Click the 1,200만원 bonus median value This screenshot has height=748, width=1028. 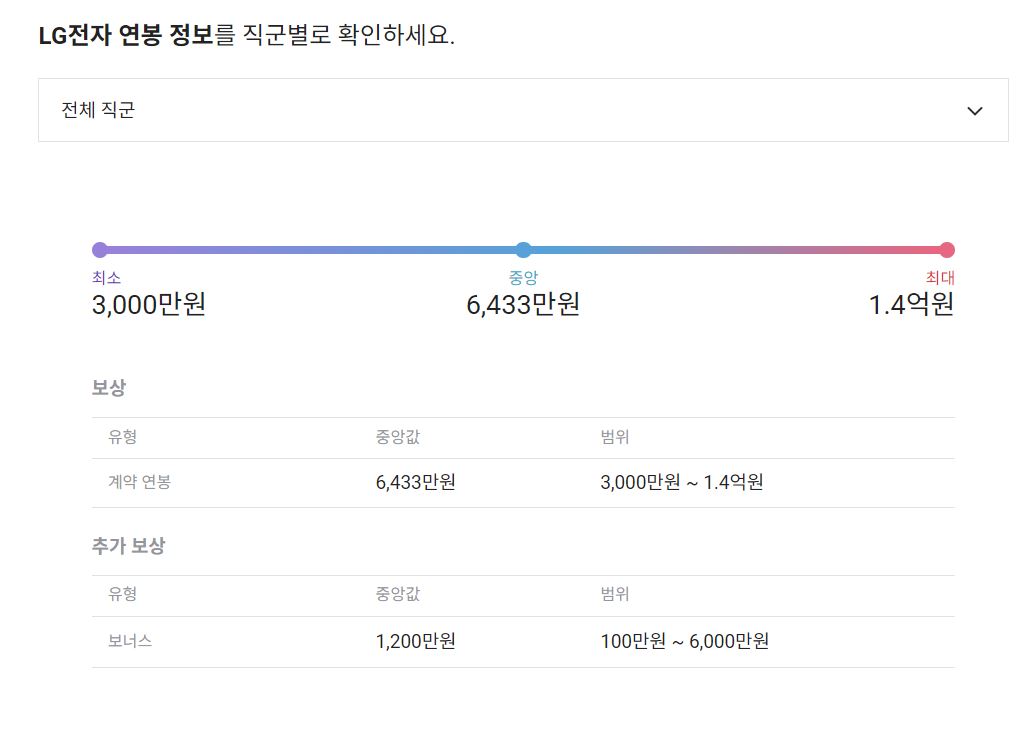[x=415, y=642]
